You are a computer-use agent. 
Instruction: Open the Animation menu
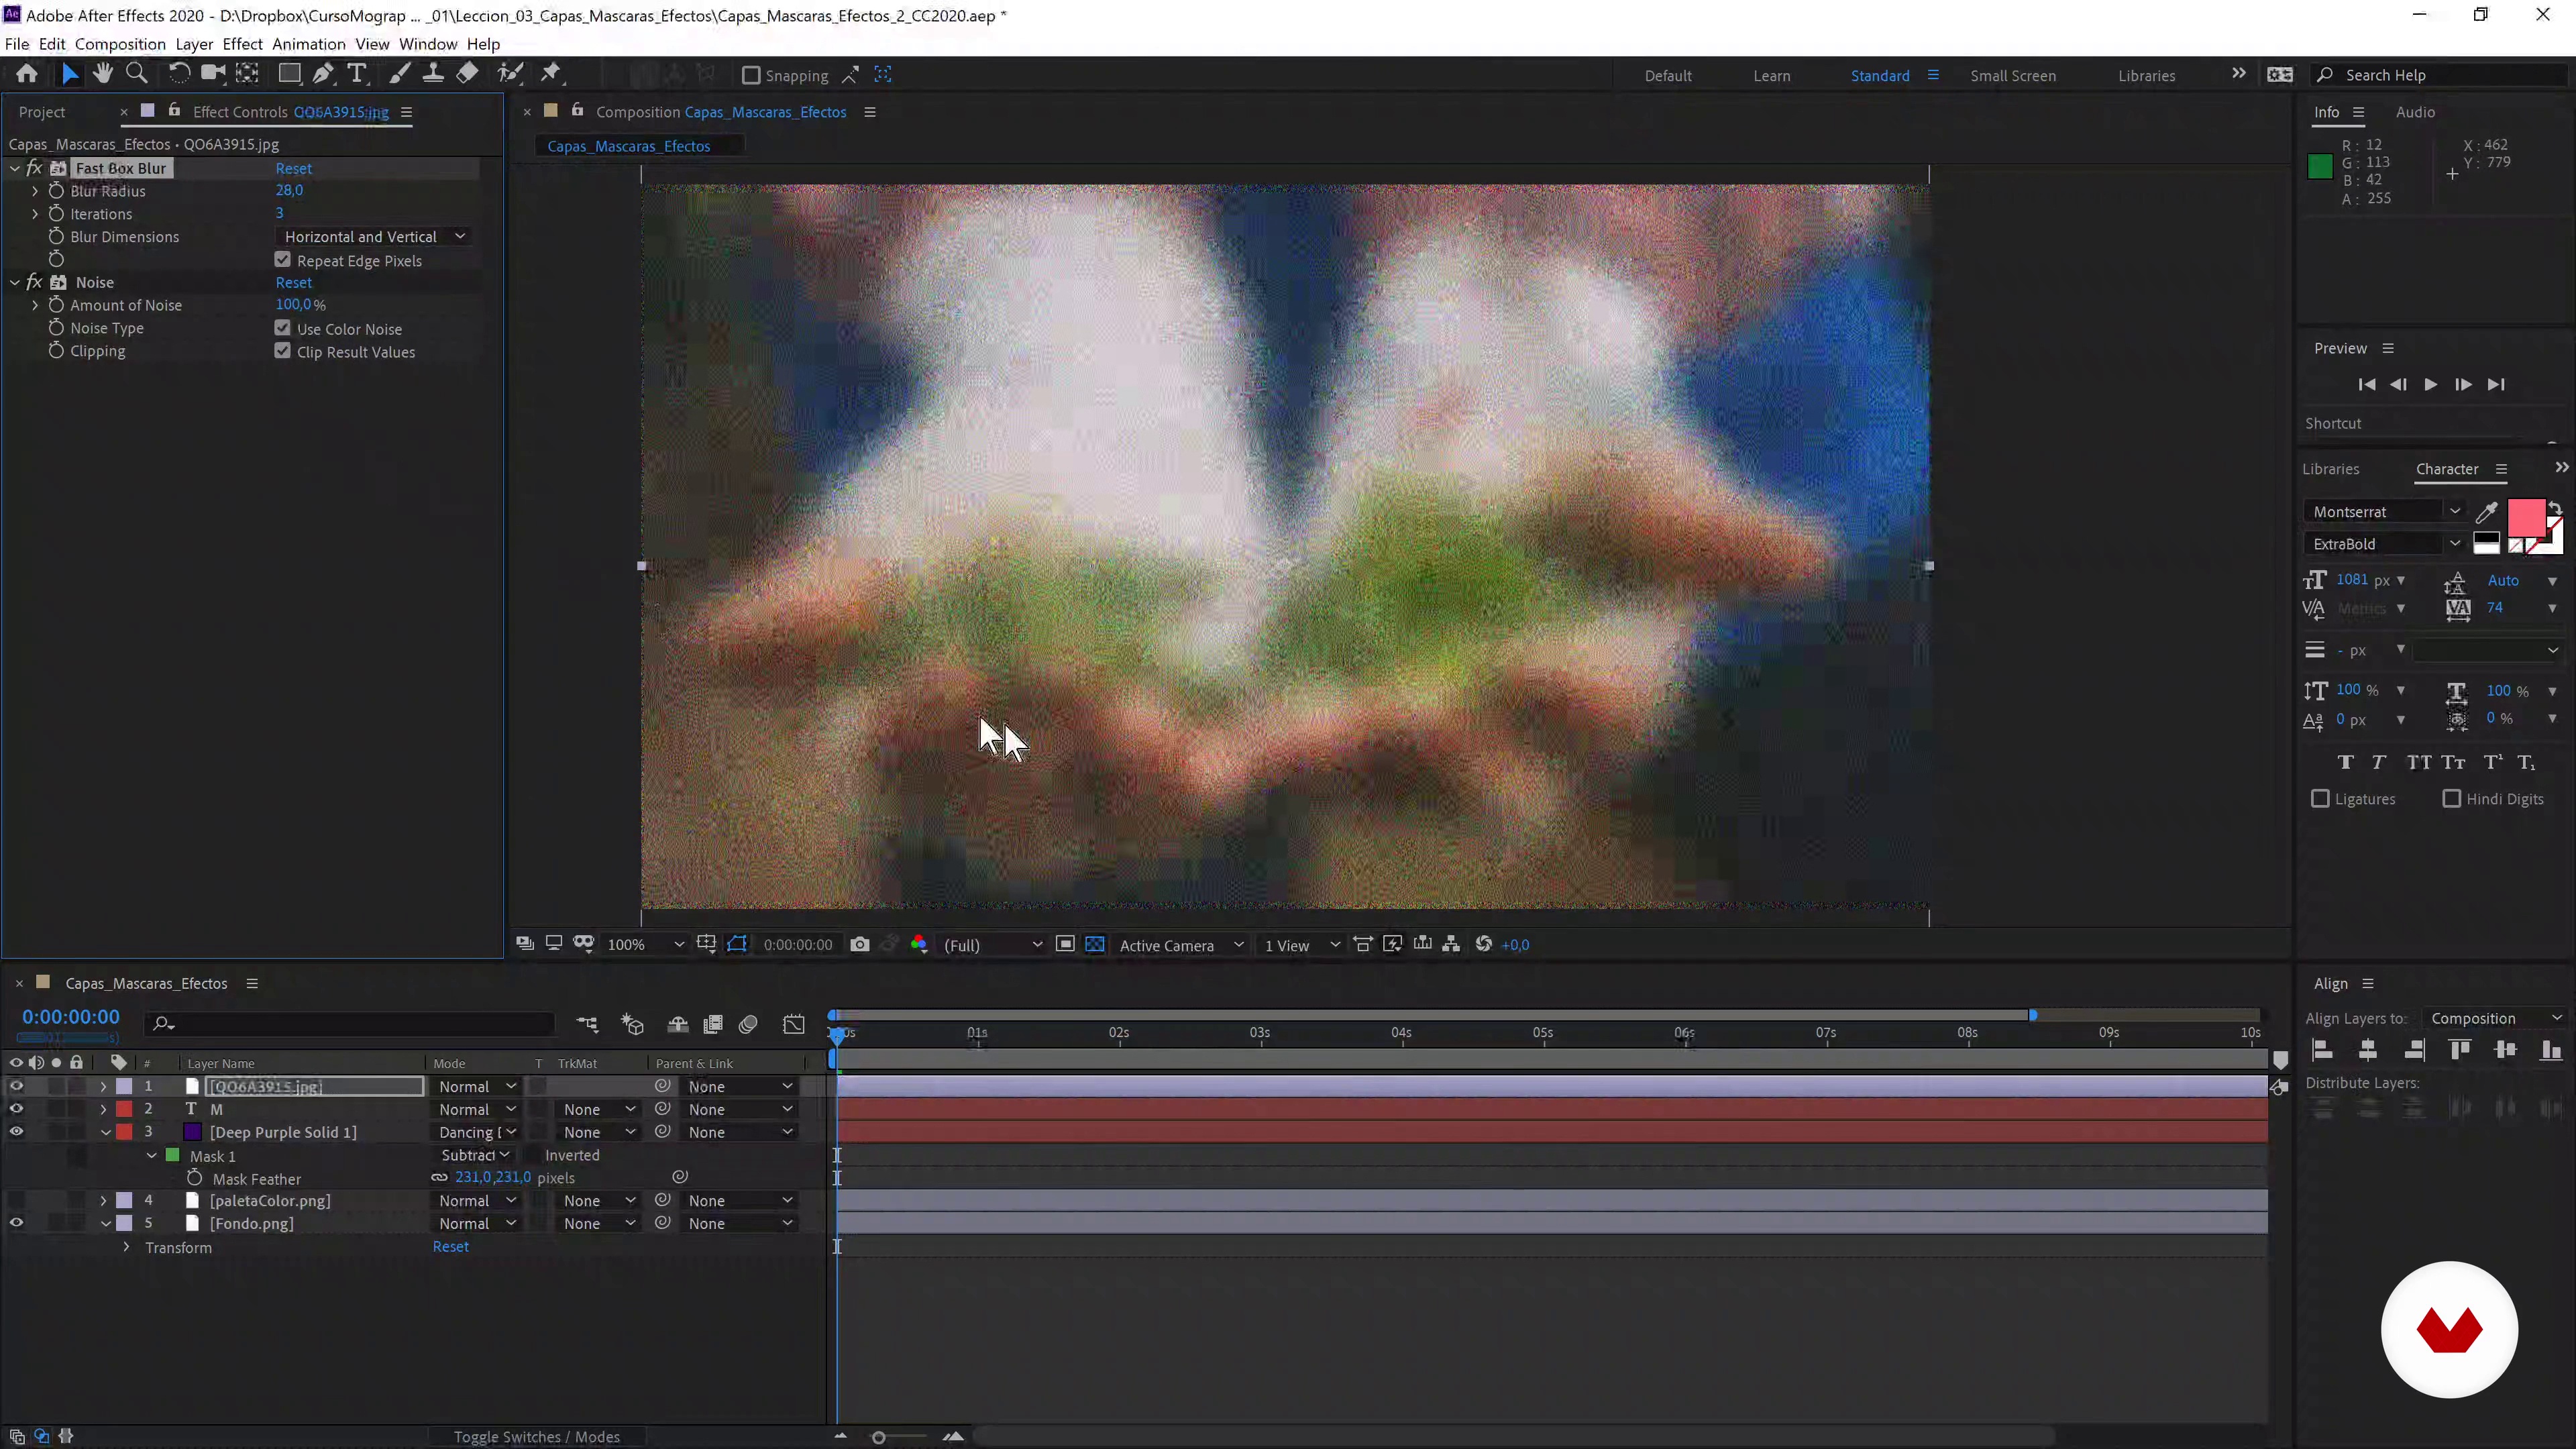(x=309, y=44)
